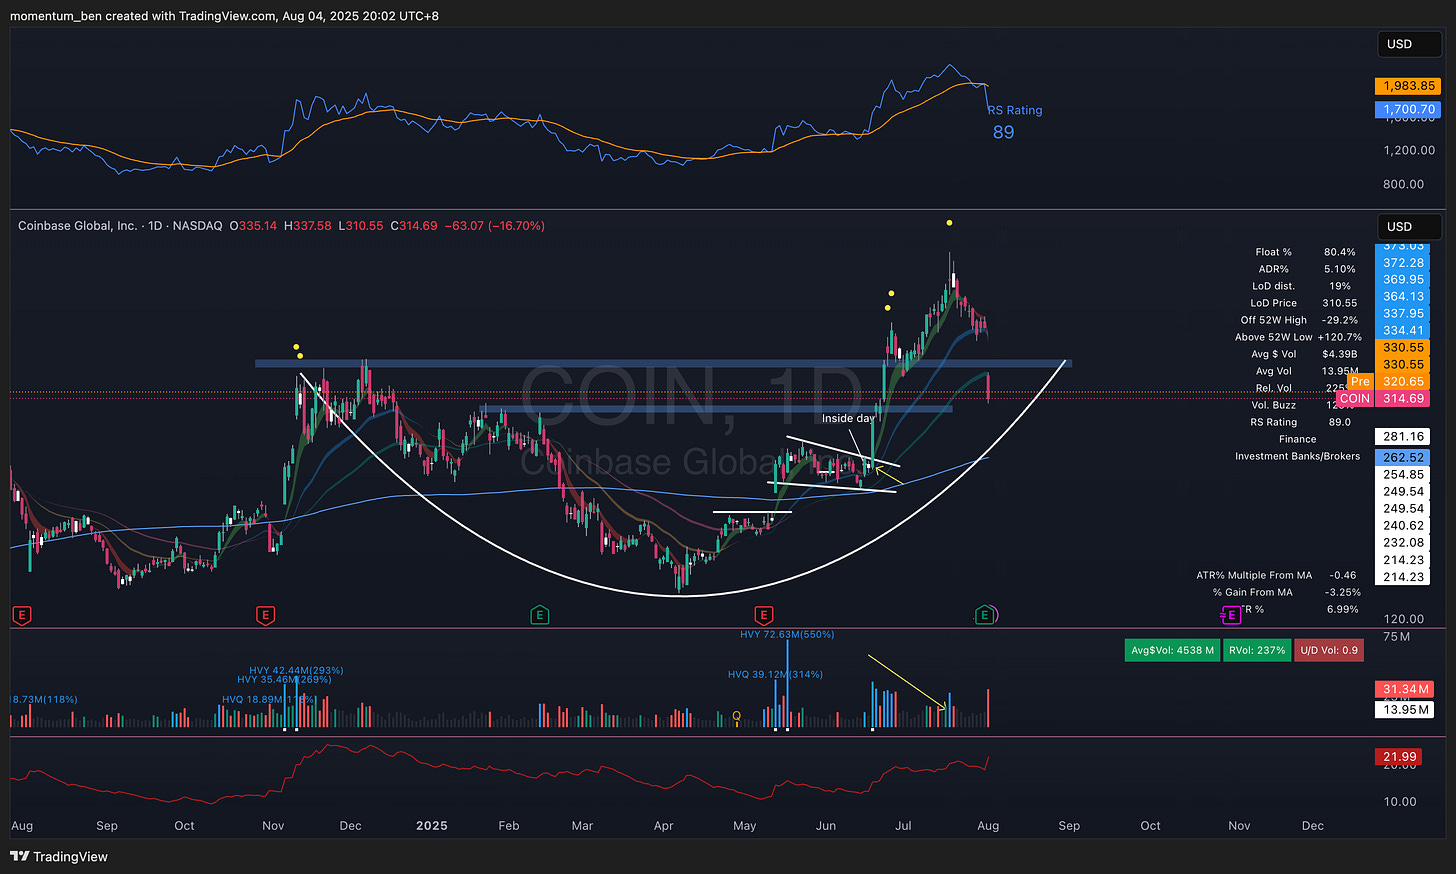Click the 364.13 price label
Viewport: 1456px width, 874px height.
(x=1403, y=297)
